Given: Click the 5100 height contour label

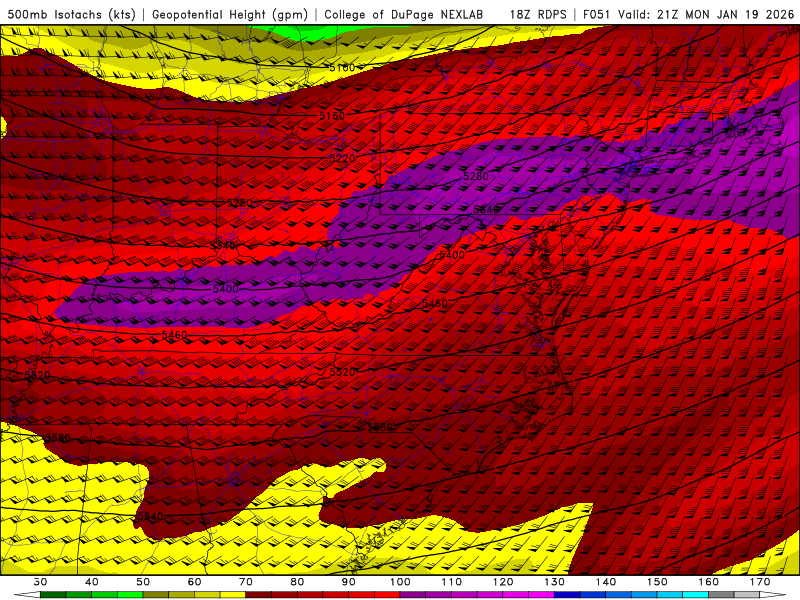Looking at the screenshot, I should pyautogui.click(x=342, y=68).
